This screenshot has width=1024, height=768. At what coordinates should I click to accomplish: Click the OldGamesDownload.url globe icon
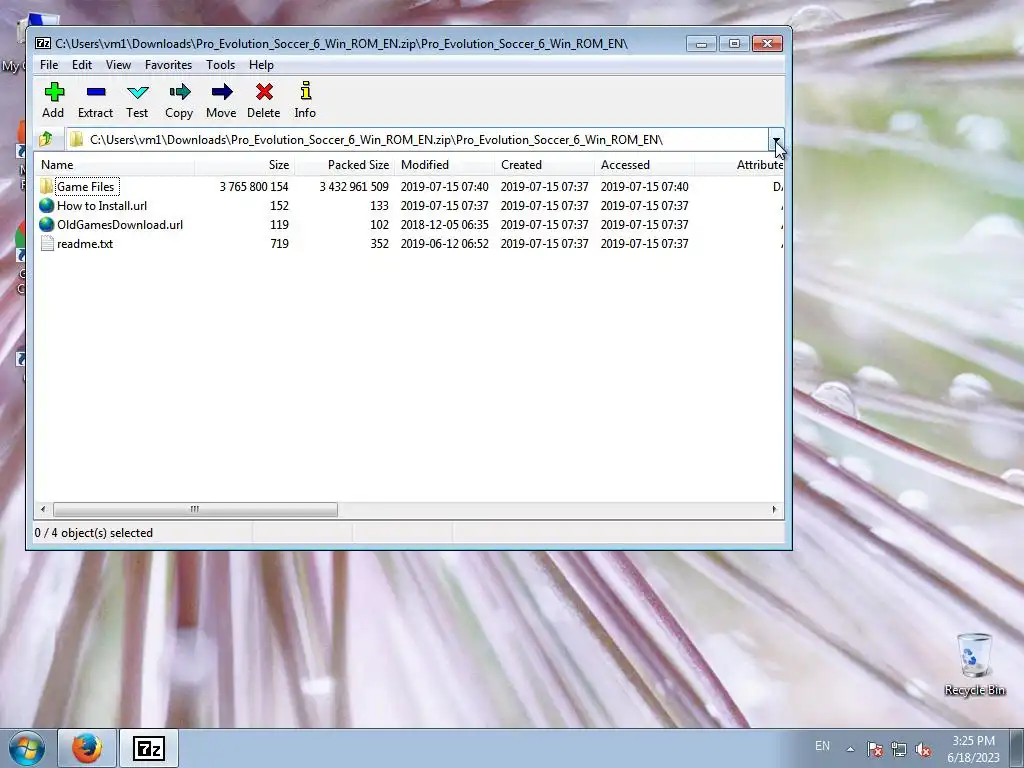pos(46,225)
